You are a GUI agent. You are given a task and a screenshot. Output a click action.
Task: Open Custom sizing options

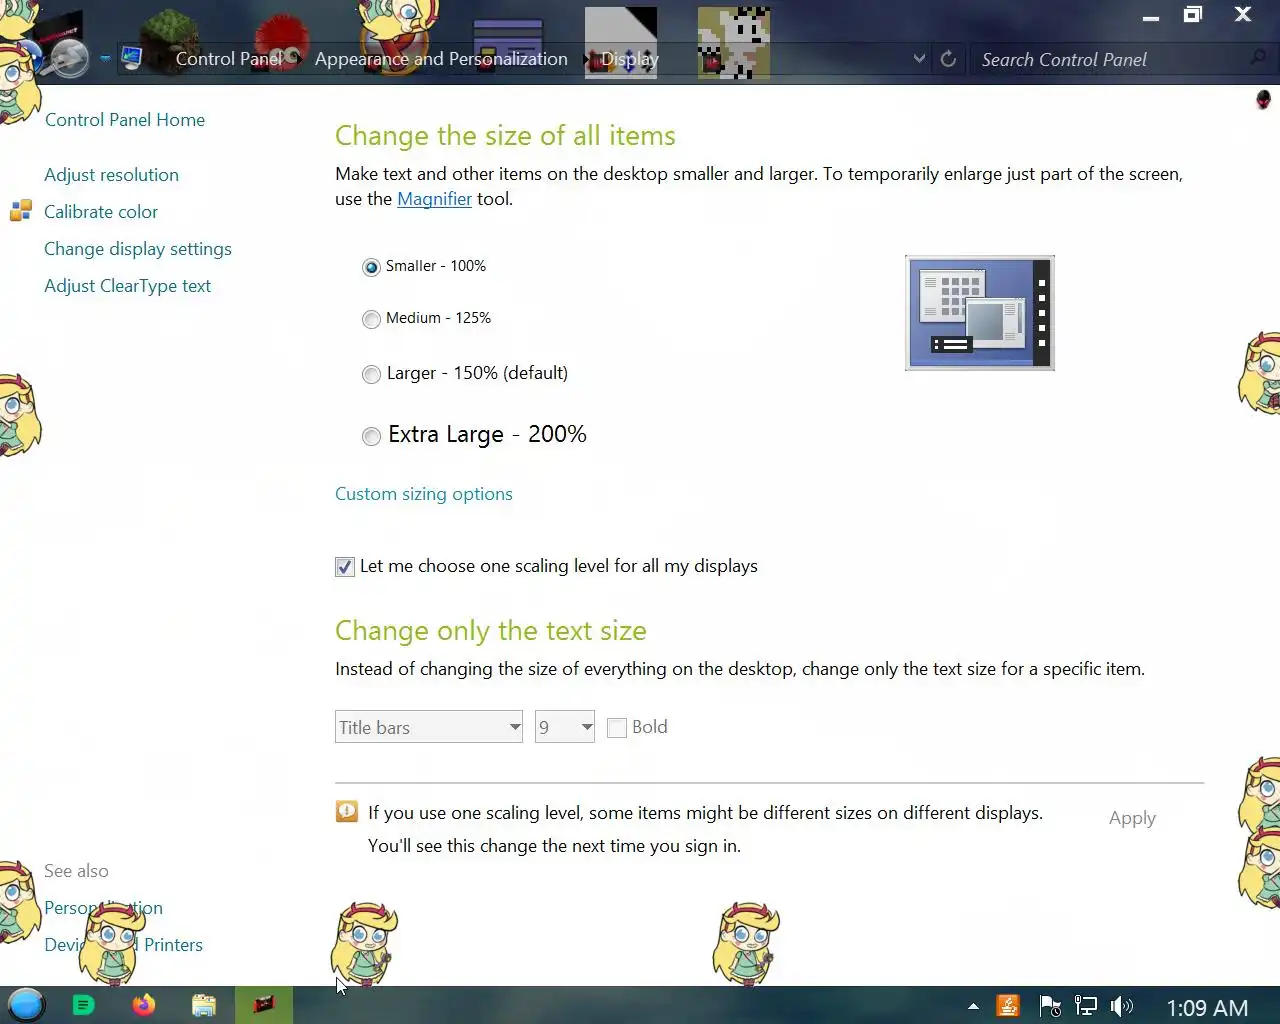(424, 494)
